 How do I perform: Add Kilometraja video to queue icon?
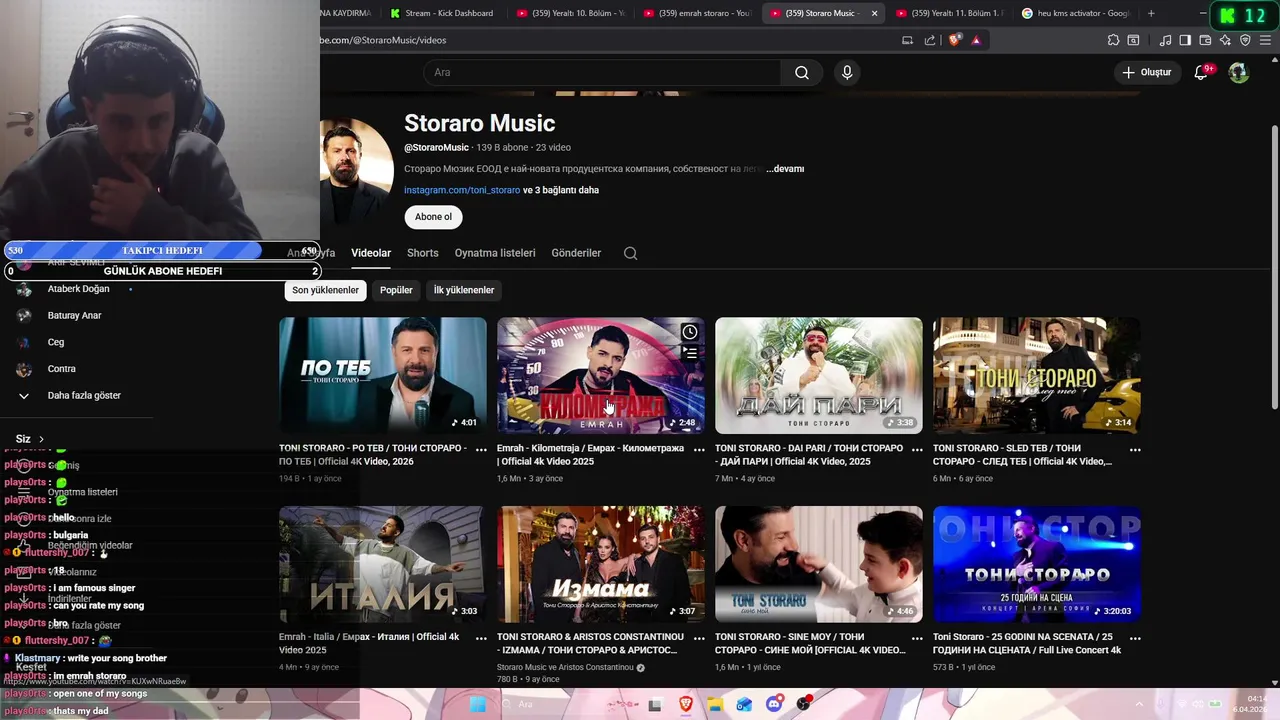click(x=690, y=353)
